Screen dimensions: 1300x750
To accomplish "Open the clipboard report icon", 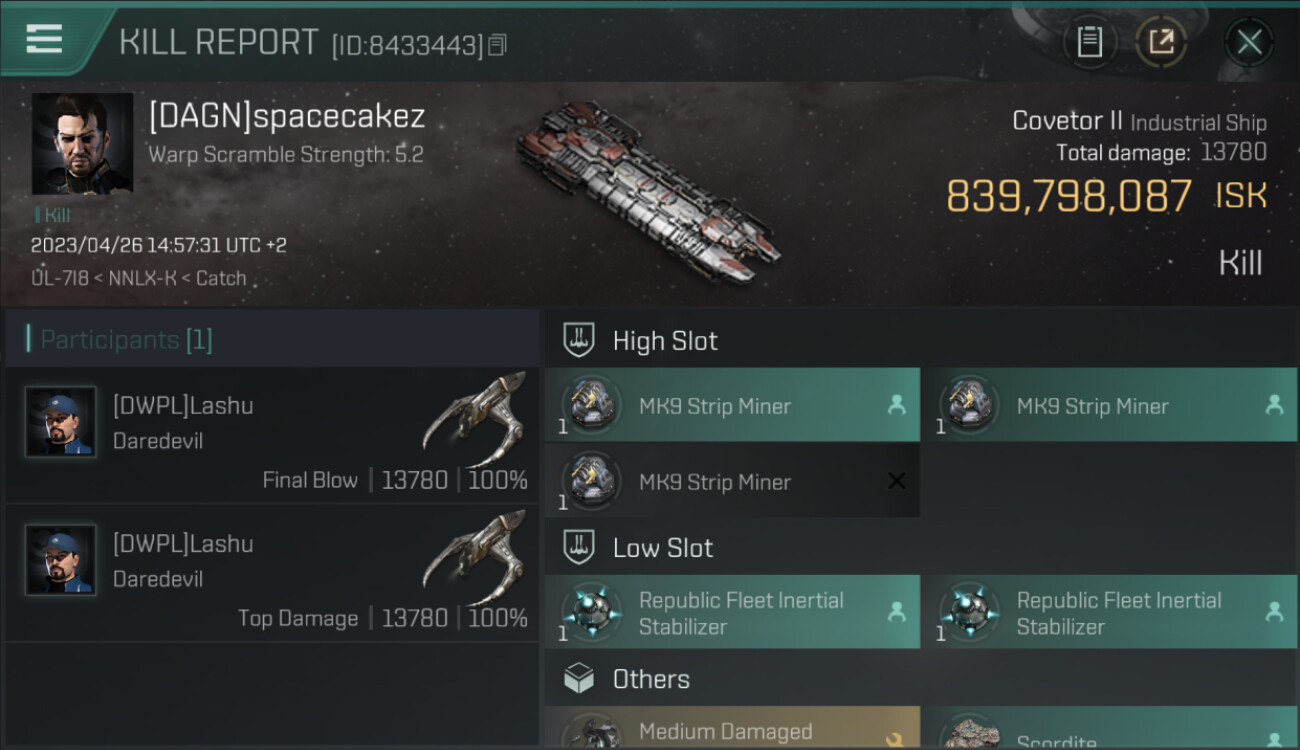I will click(1089, 42).
